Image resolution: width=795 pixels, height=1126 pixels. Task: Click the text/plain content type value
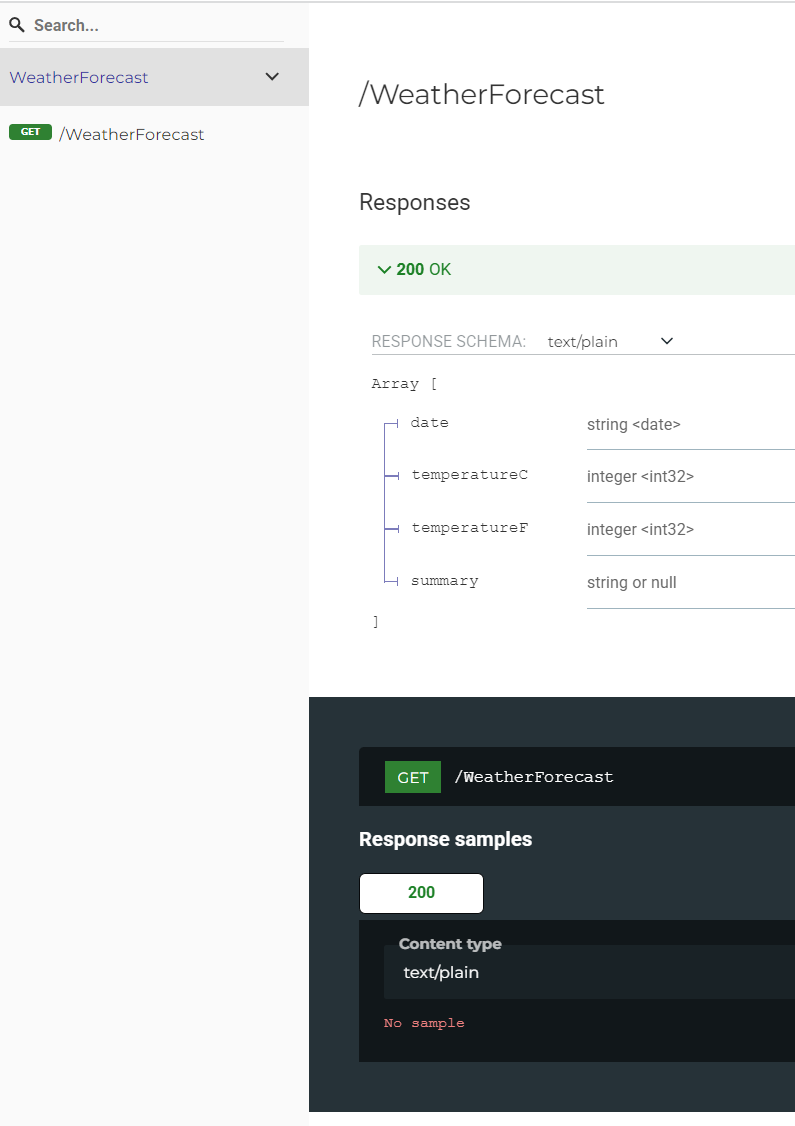441,973
